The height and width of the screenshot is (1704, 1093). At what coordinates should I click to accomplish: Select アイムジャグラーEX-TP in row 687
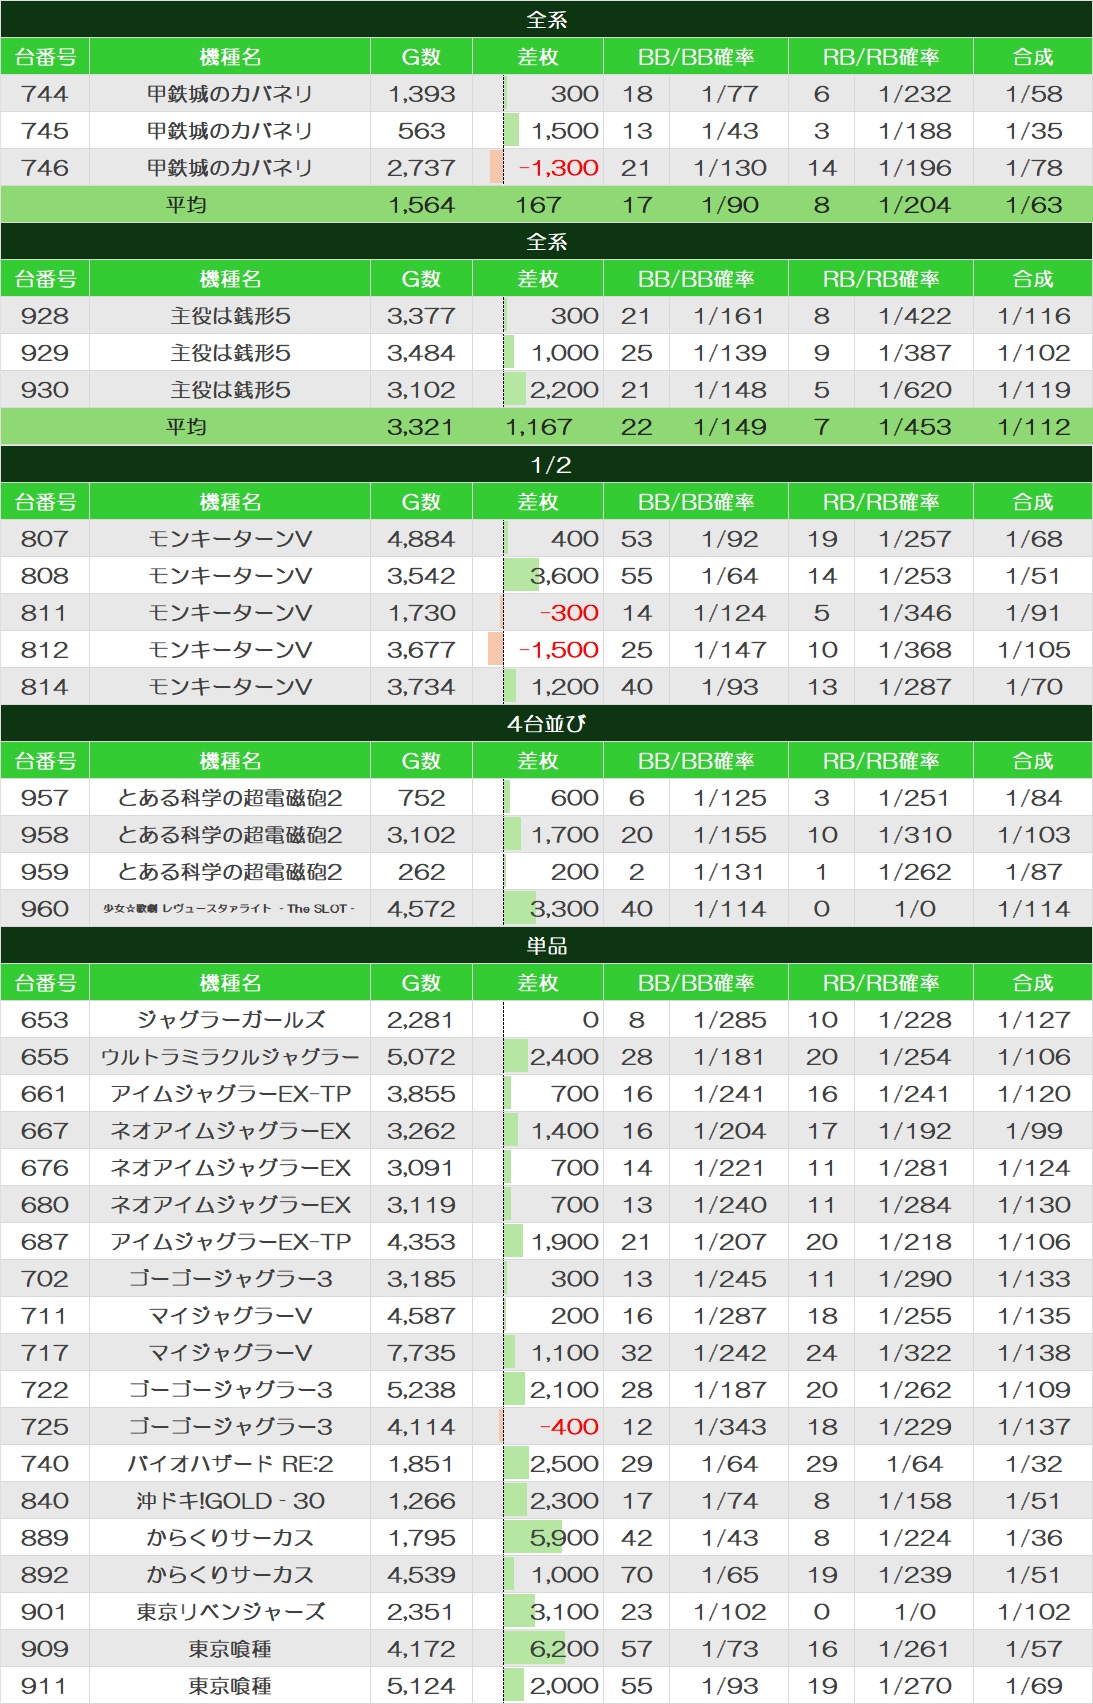click(230, 1242)
